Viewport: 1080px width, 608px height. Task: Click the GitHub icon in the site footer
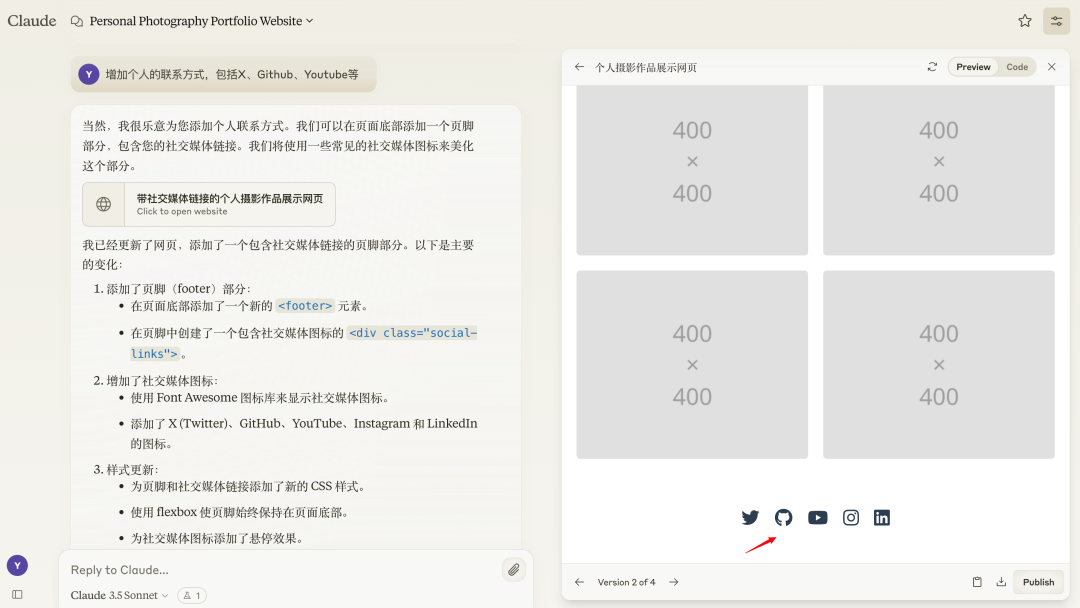point(783,517)
